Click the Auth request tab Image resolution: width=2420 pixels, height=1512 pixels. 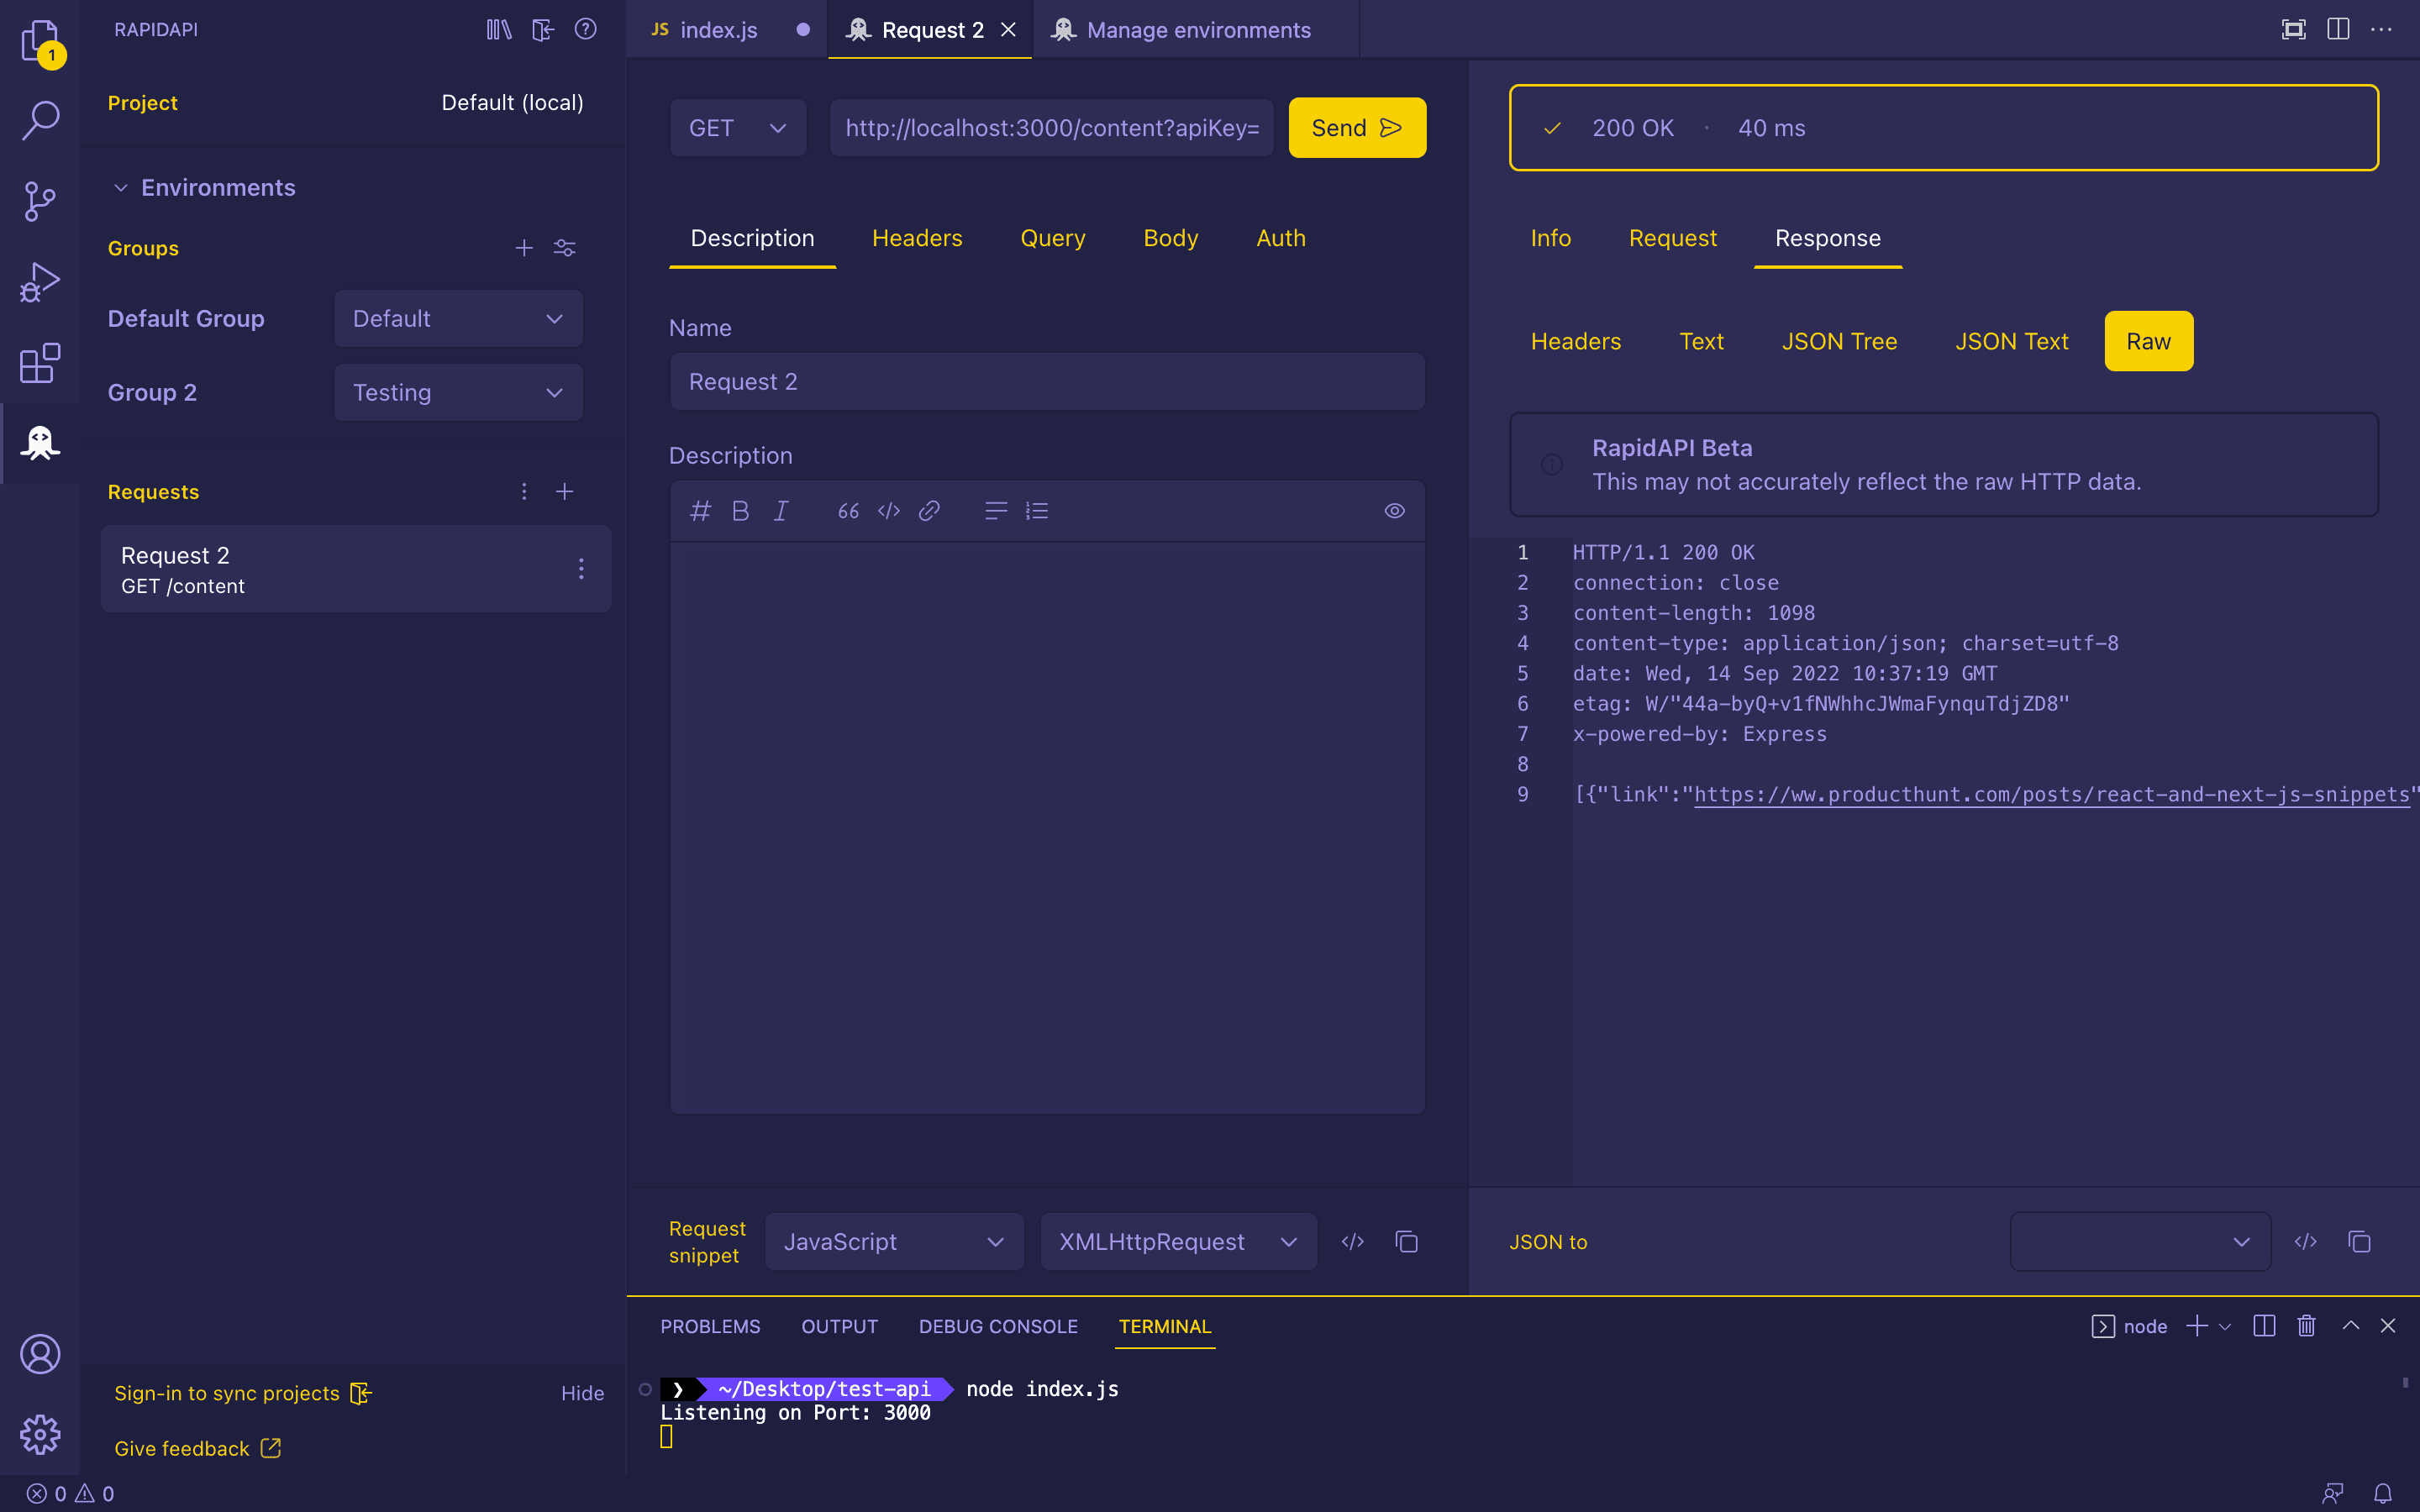[1281, 237]
